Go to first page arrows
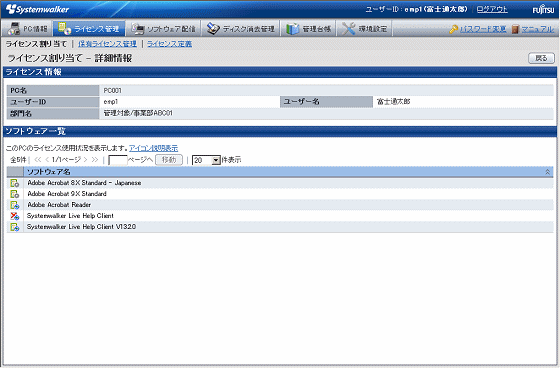The height and width of the screenshot is (368, 560). pos(38,160)
